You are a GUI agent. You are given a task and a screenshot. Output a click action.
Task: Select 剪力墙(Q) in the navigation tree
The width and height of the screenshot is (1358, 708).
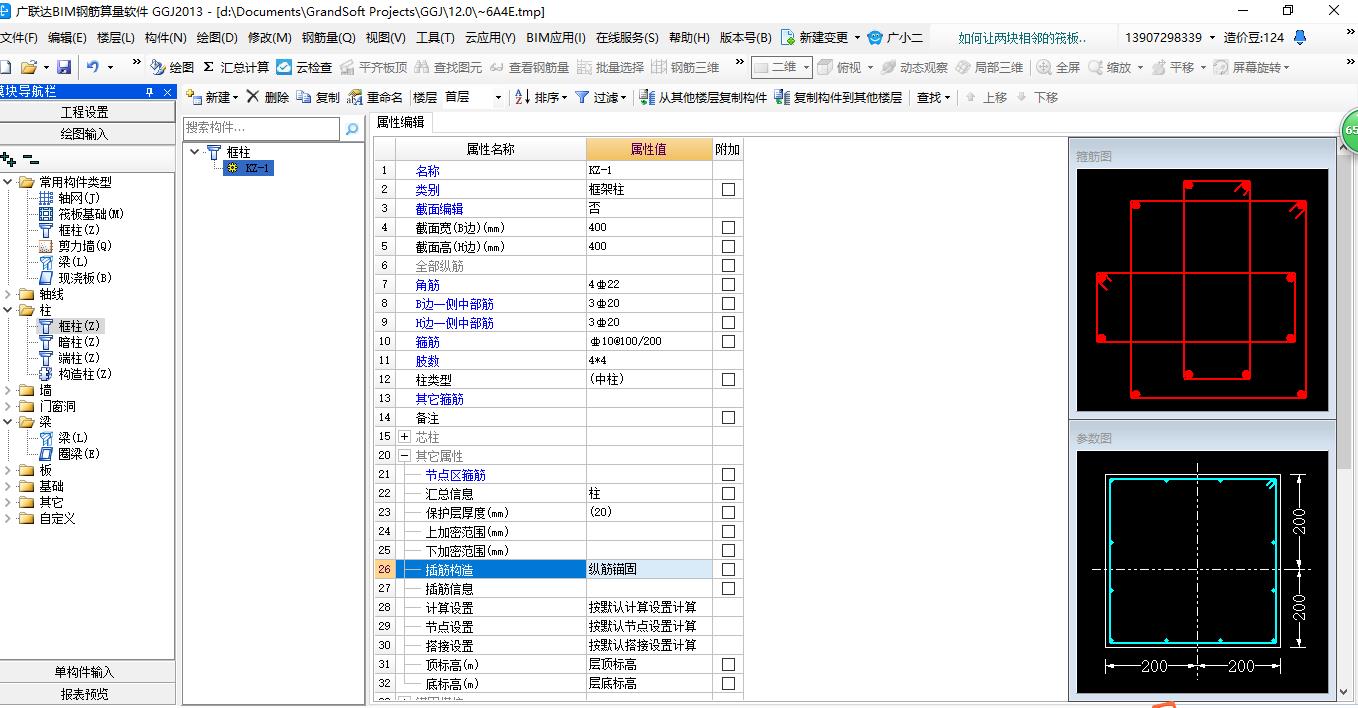pos(85,246)
